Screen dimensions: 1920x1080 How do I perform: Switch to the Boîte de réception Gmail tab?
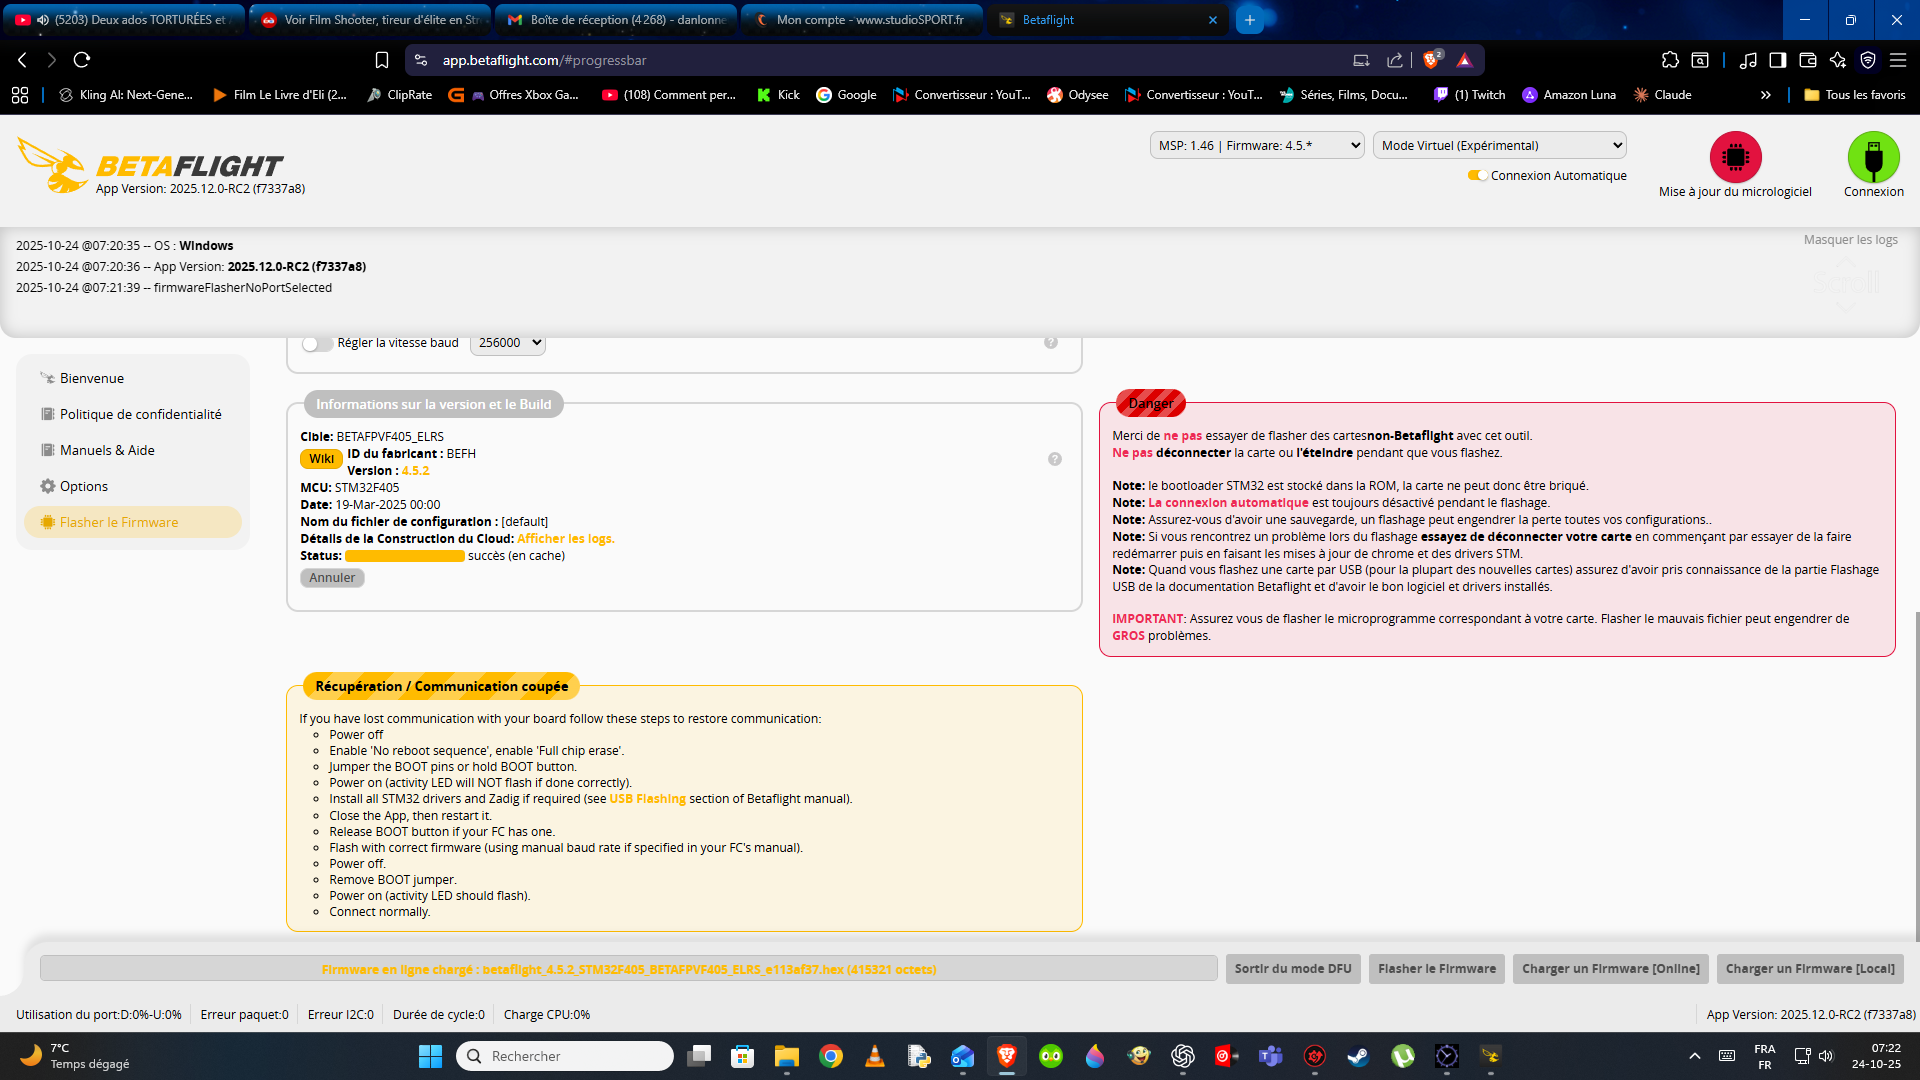617,20
